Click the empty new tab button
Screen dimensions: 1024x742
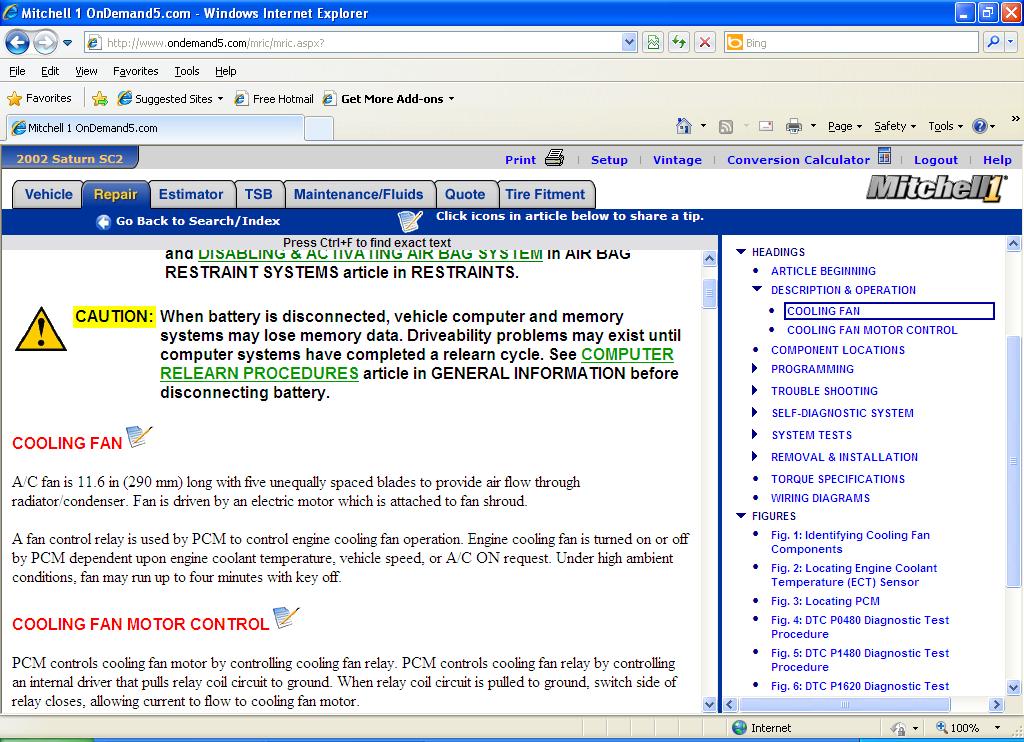click(x=319, y=128)
